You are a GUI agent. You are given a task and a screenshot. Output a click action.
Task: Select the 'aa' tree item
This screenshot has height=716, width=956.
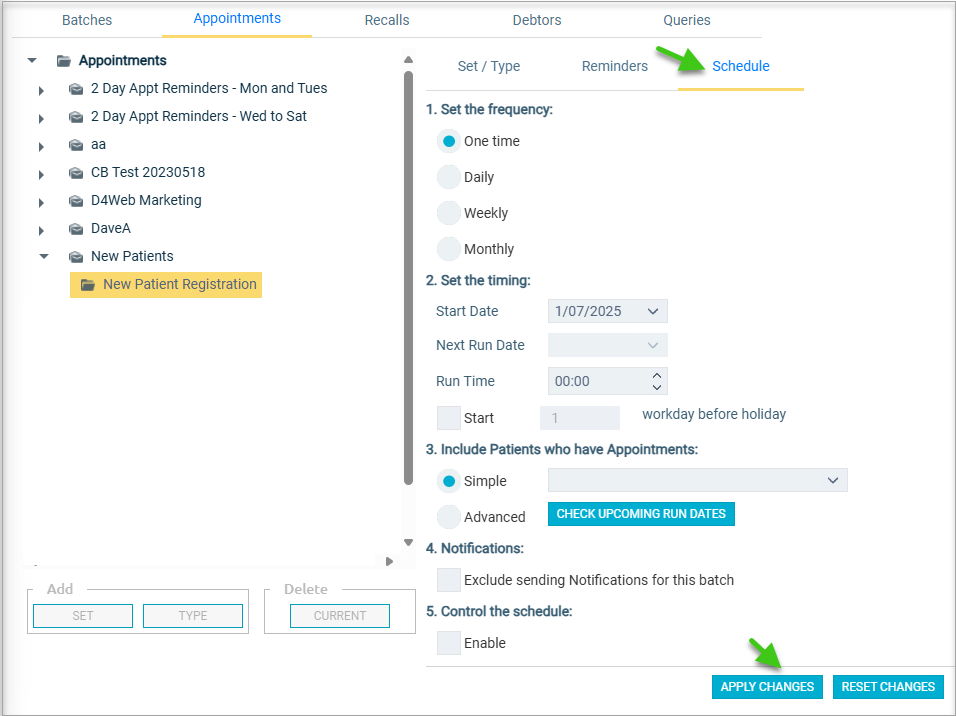click(x=98, y=145)
